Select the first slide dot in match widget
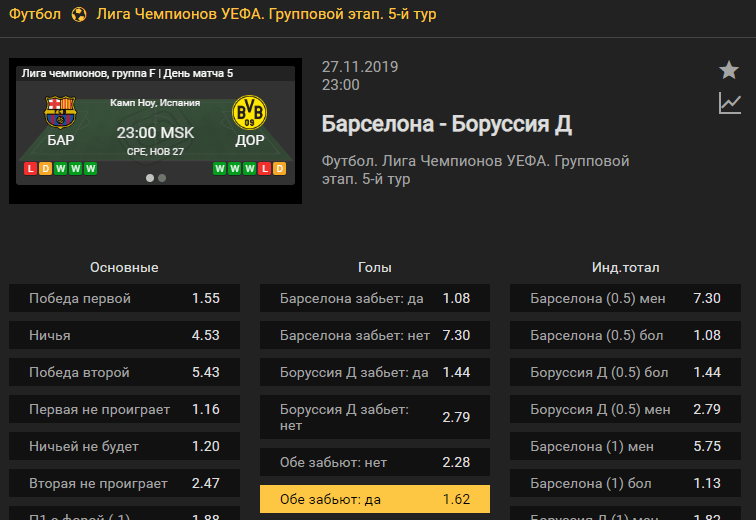Viewport: 756px width, 520px height. pyautogui.click(x=150, y=178)
